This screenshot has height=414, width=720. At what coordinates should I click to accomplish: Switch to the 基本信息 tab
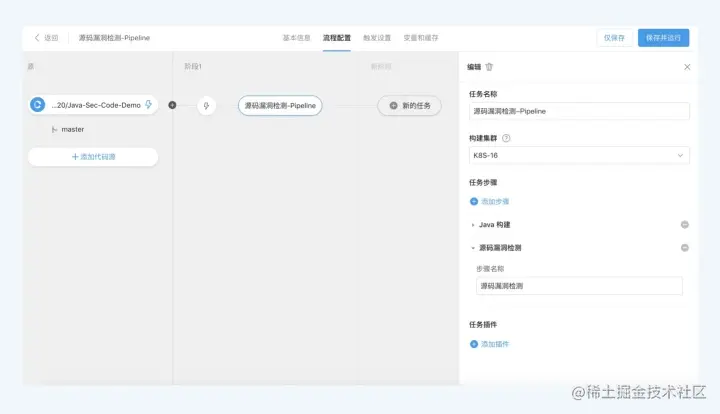296,38
